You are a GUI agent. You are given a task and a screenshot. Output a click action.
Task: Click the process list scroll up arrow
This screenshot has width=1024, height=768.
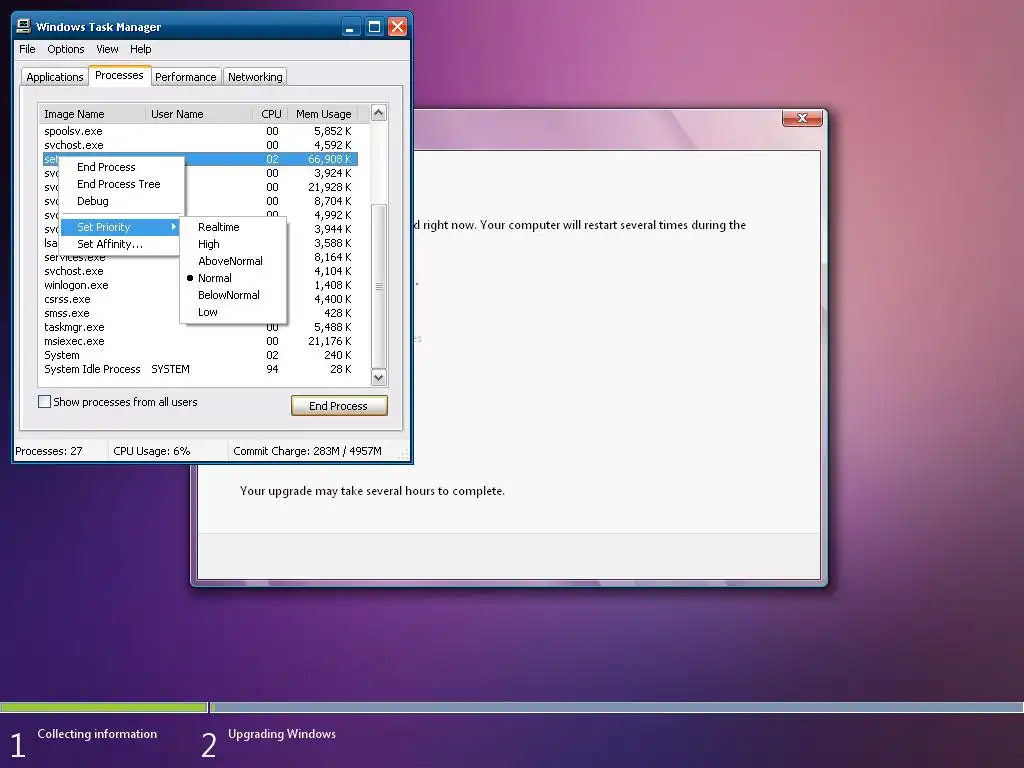379,113
